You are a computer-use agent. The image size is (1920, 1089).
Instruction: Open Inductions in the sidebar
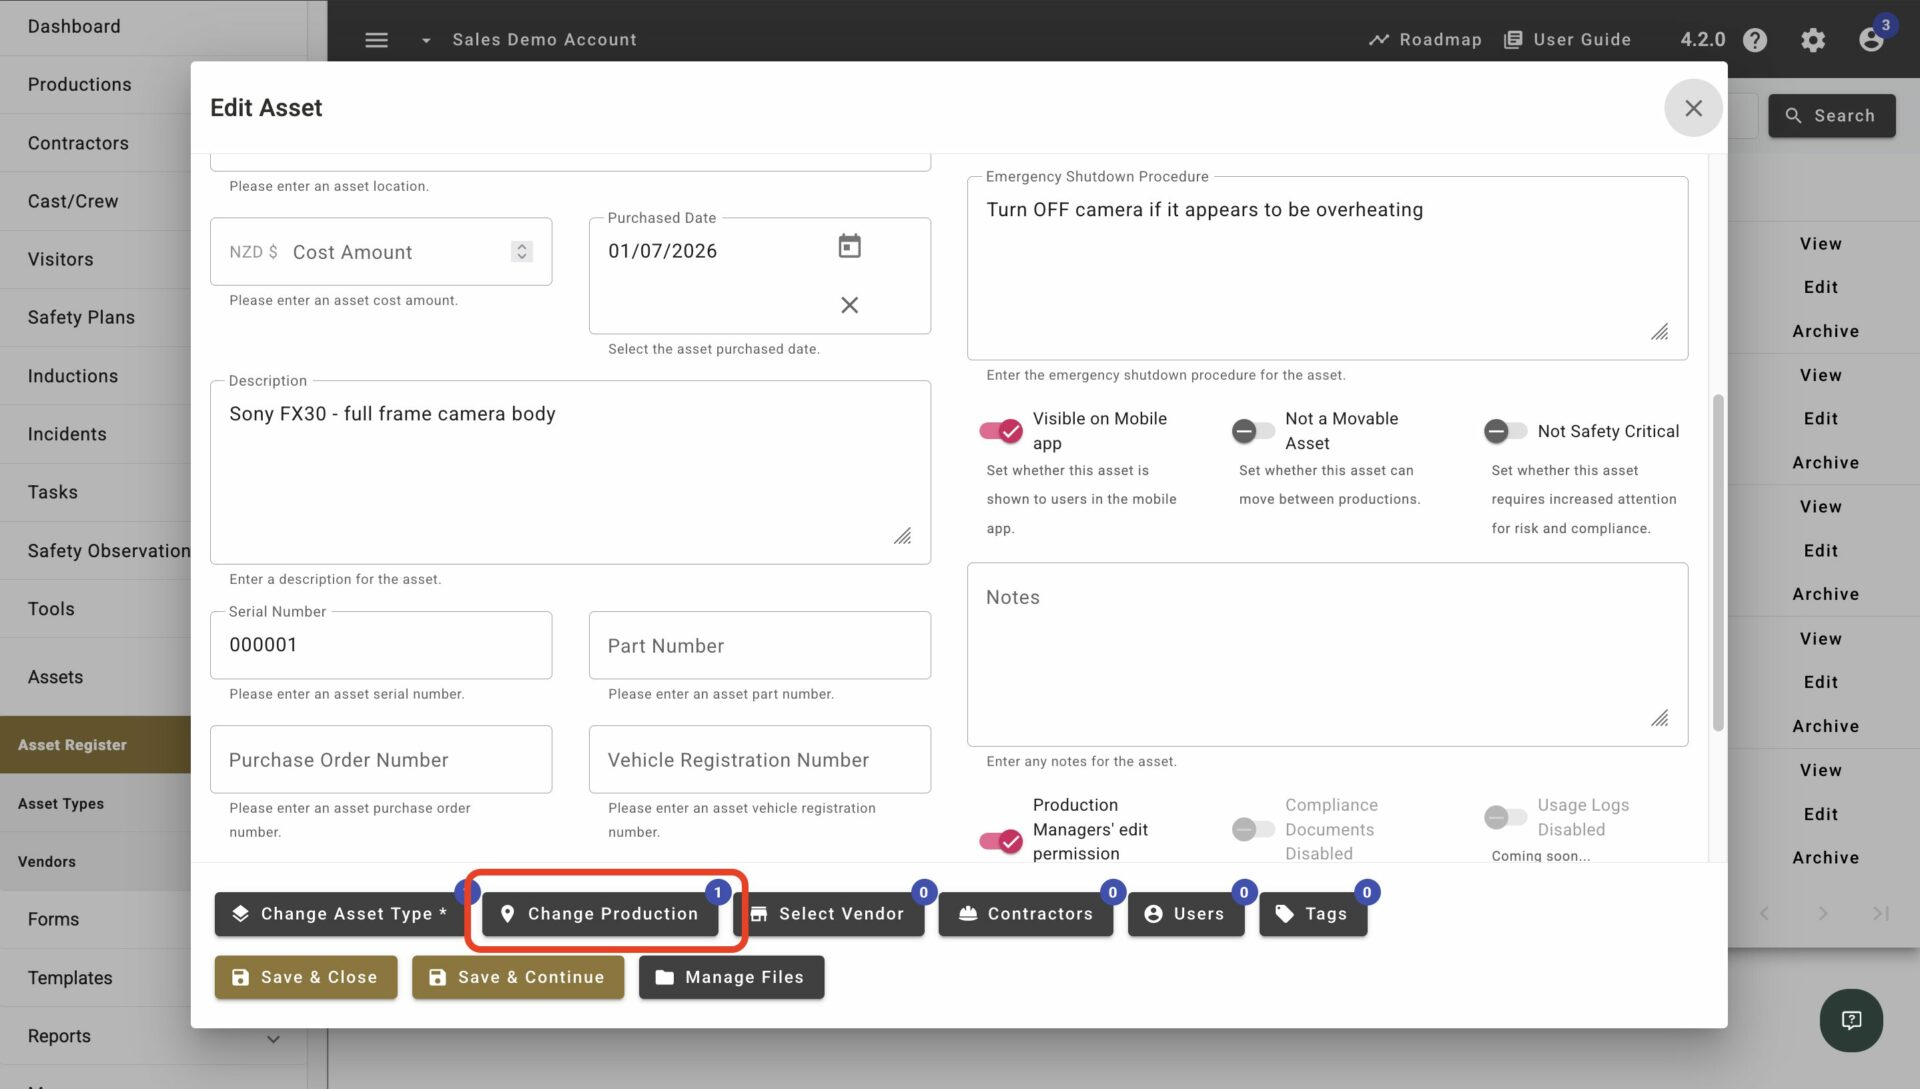tap(73, 376)
